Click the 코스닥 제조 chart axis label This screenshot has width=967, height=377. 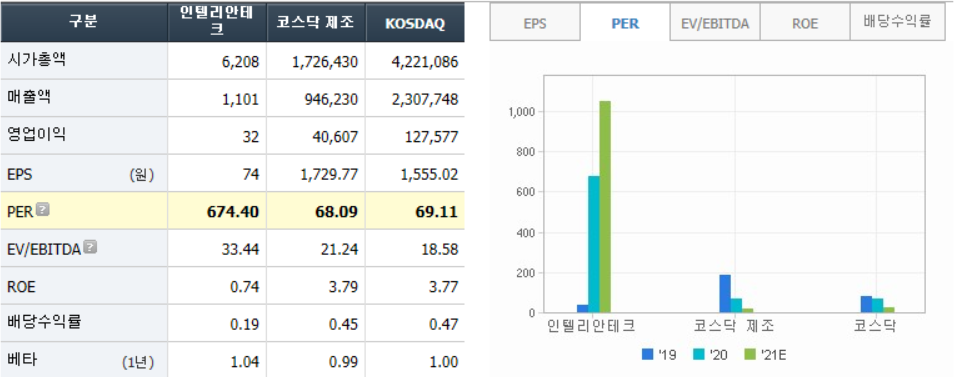click(733, 326)
